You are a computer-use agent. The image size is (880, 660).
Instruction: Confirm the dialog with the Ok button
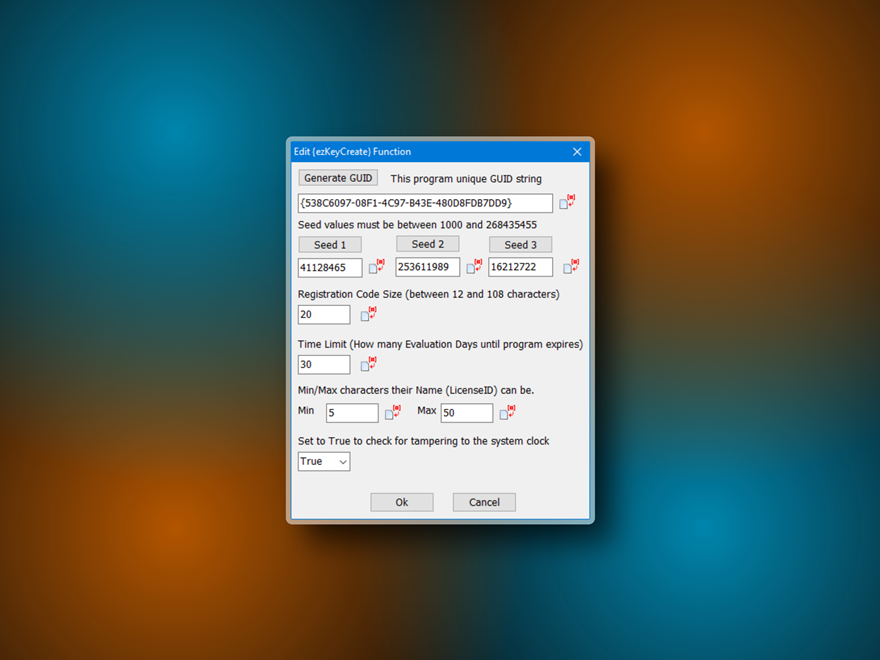[x=401, y=502]
